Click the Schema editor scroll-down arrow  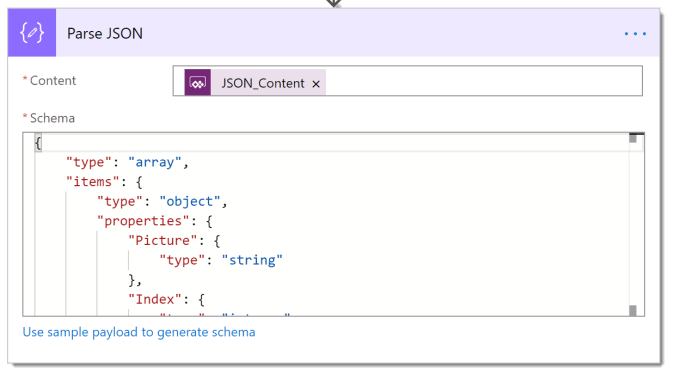[633, 310]
